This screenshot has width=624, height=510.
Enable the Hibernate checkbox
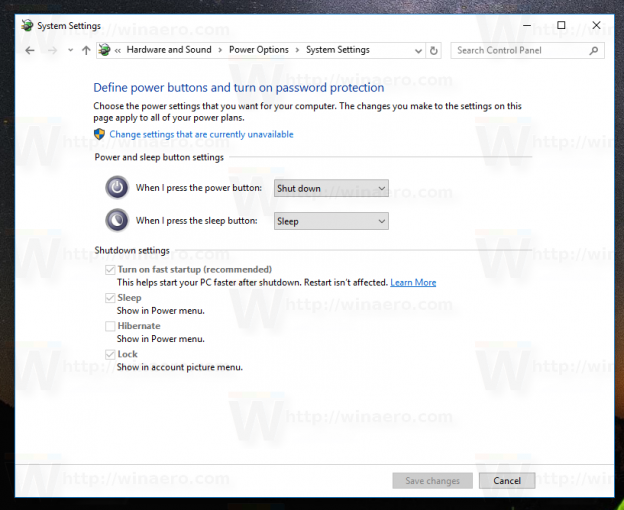coord(110,326)
